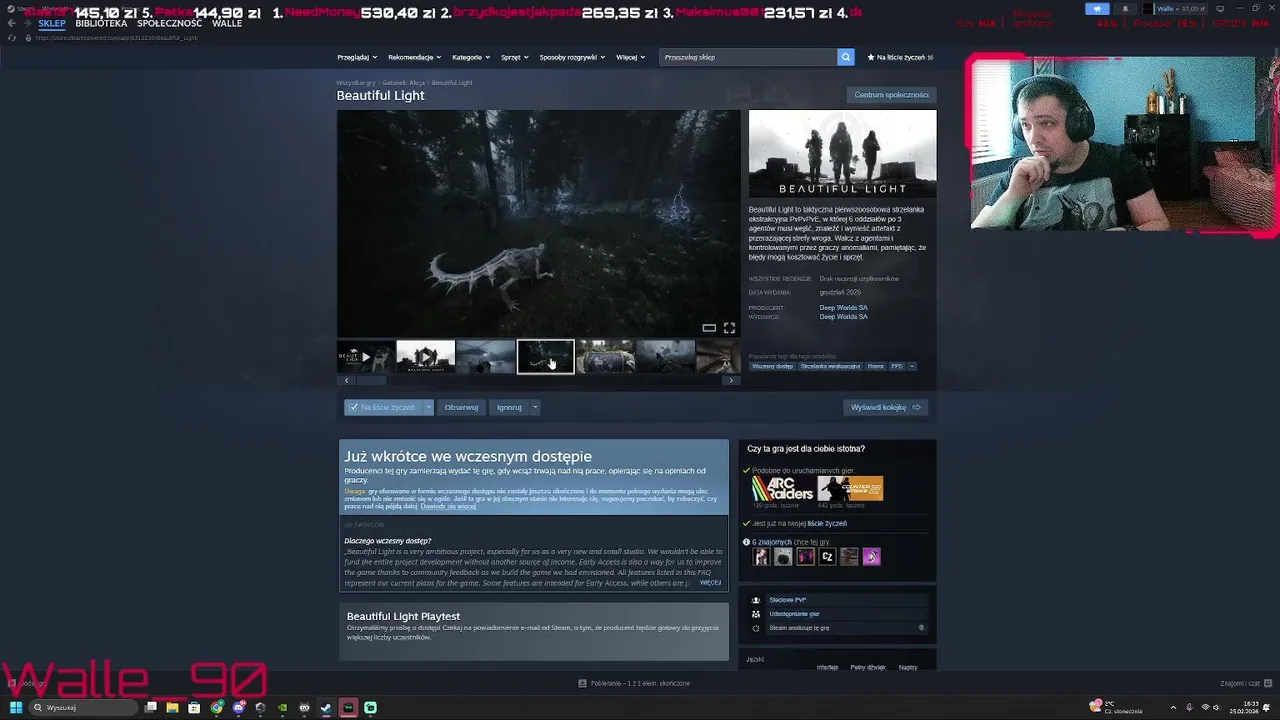
Task: Play the first trailer thumbnail
Action: click(365, 357)
